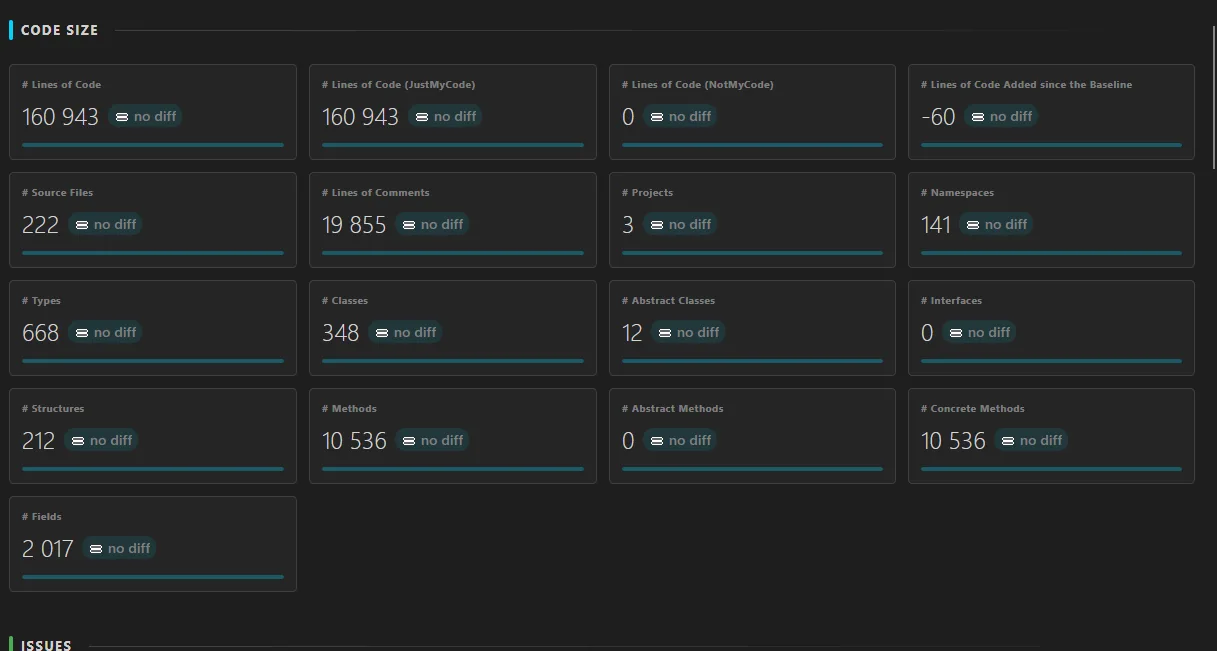Click the no diff badge in Abstract Classes card
The width and height of the screenshot is (1217, 651).
point(688,332)
